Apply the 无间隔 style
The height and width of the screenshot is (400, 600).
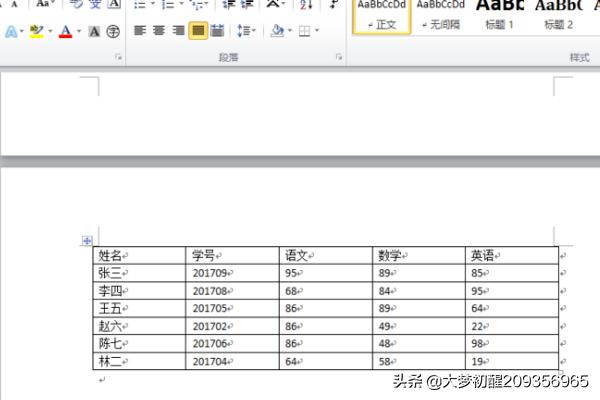coord(441,16)
